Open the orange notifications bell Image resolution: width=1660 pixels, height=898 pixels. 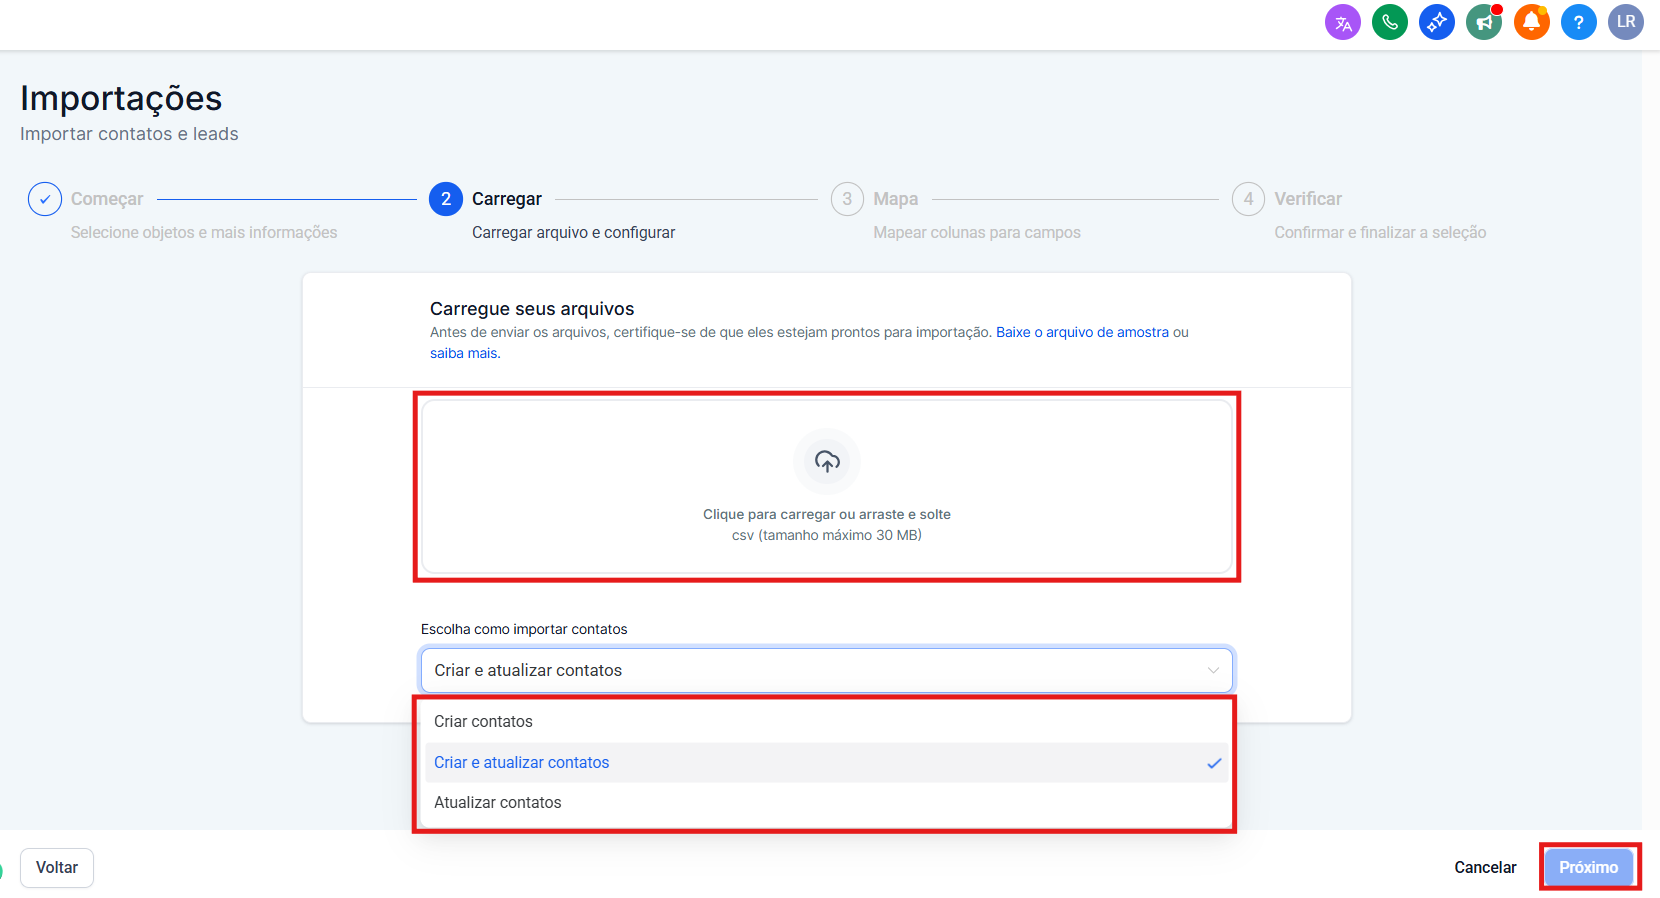(x=1531, y=22)
